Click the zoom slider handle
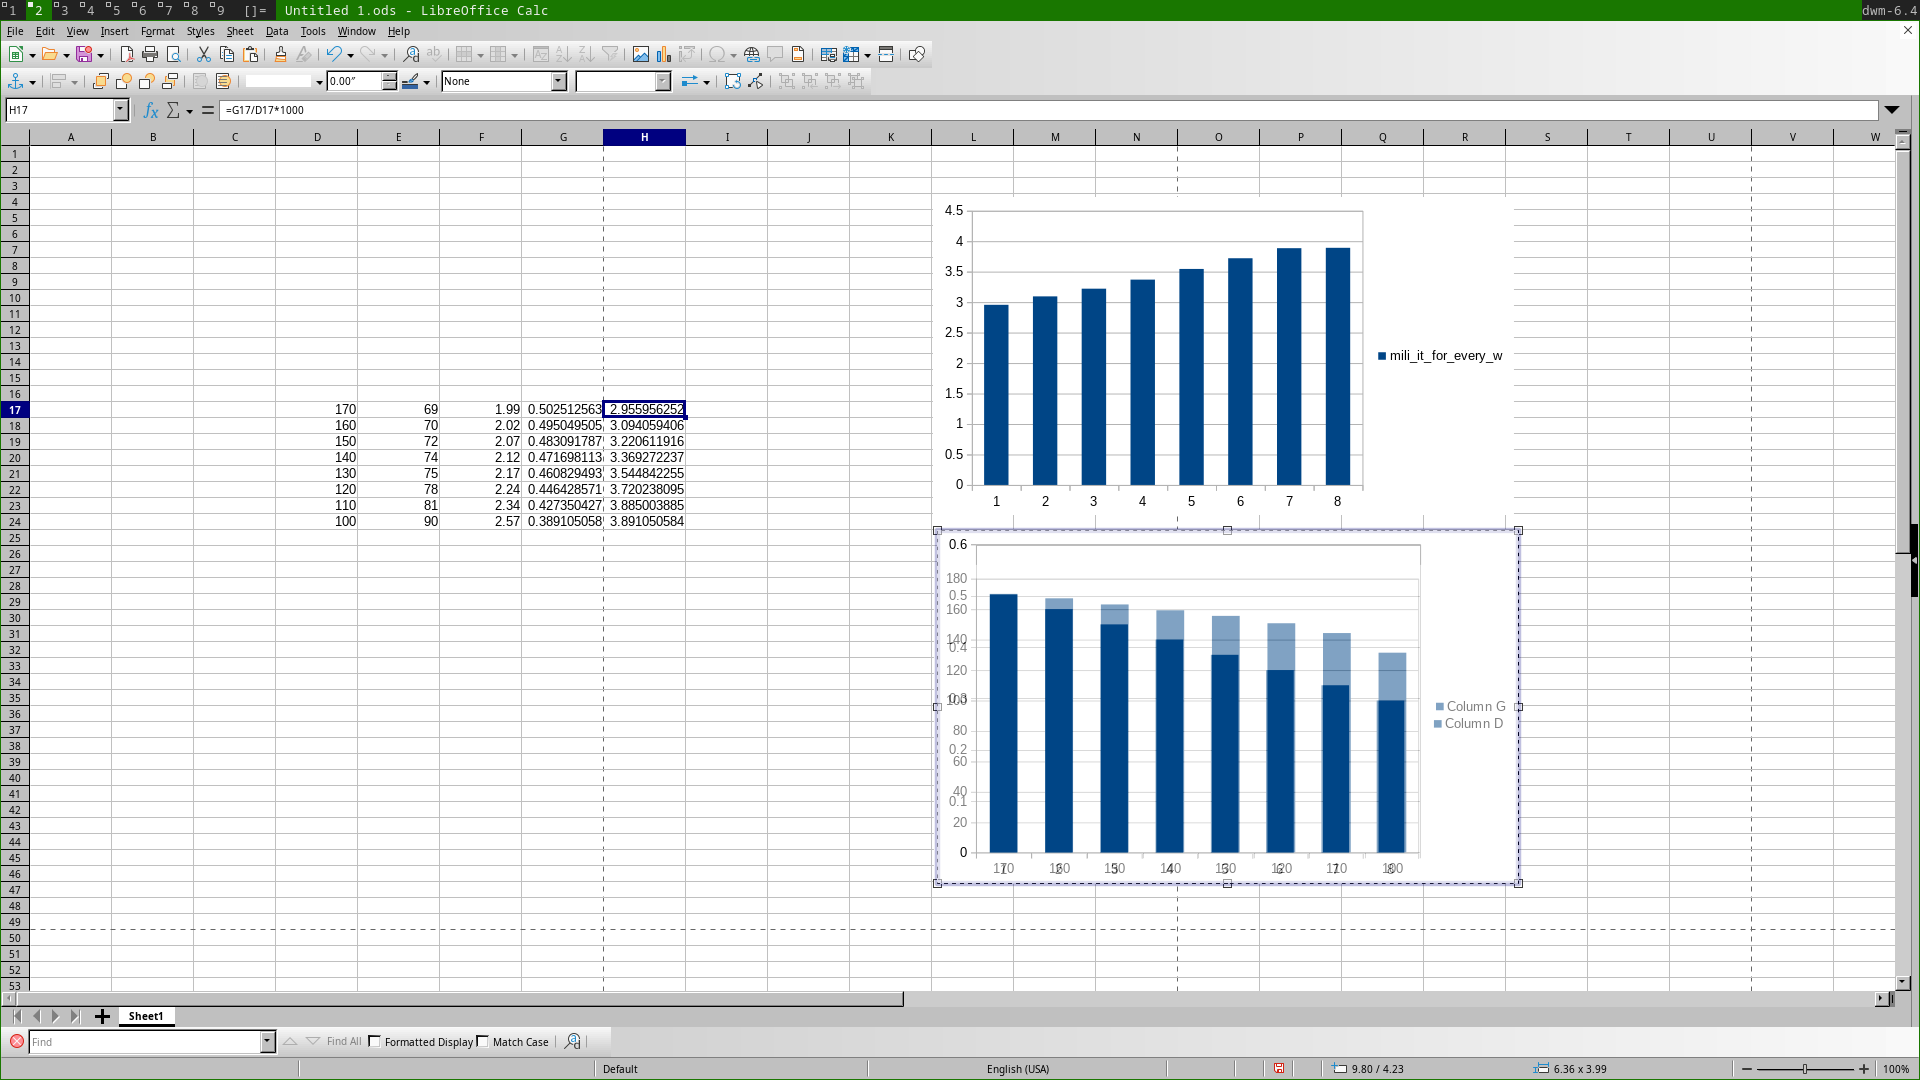This screenshot has height=1080, width=1920. 1805,1069
